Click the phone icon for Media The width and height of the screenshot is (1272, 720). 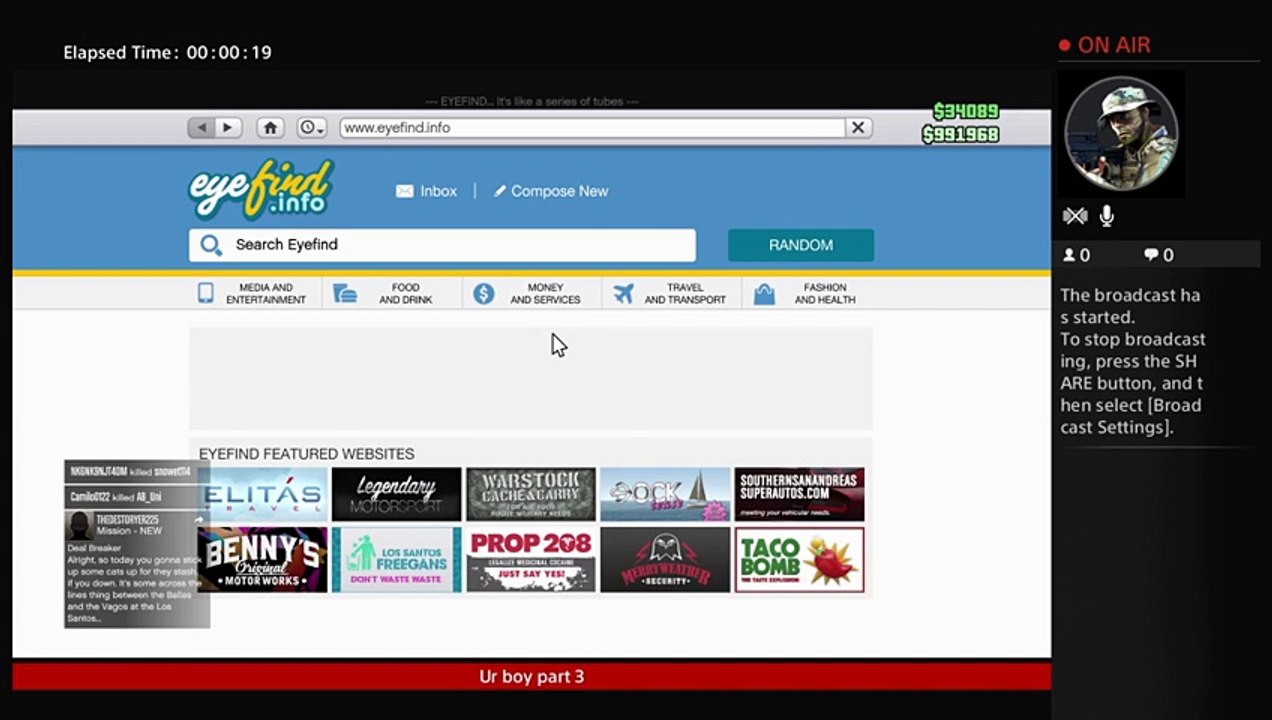206,293
